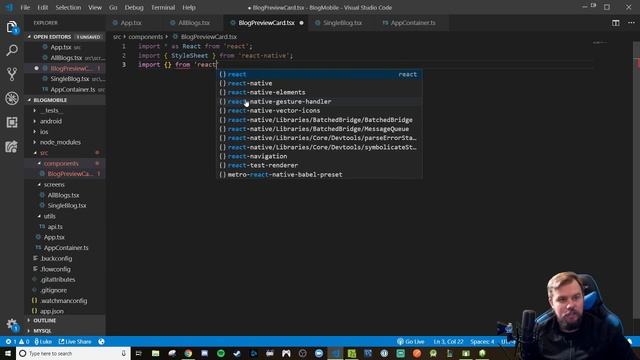Select 'react-native-vector-icons' suggestion
Image resolution: width=640 pixels, height=360 pixels.
pos(319,111)
